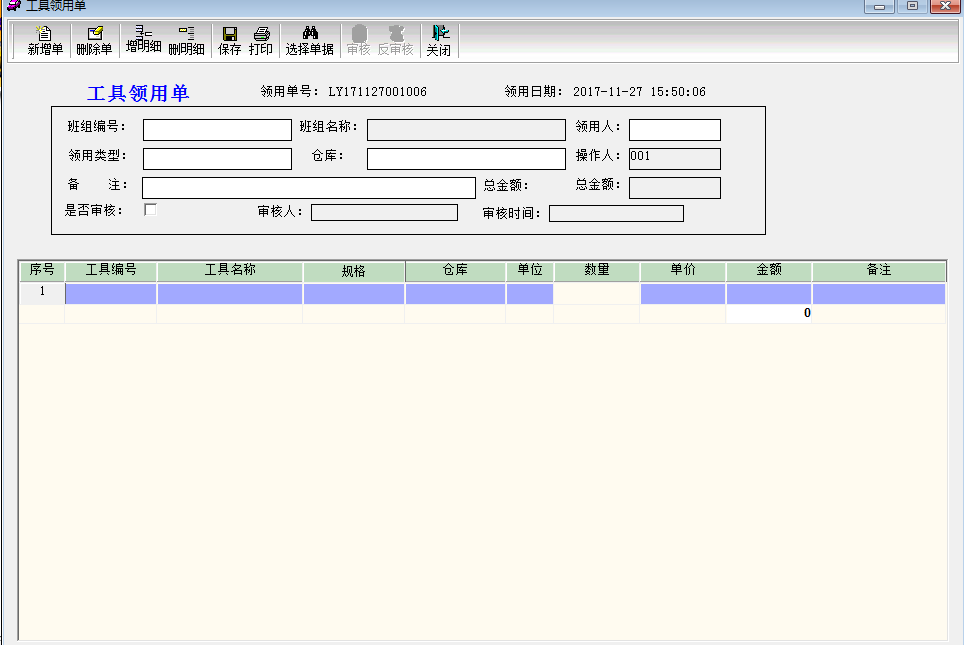Toggle the 是否审核 checkbox
The width and height of the screenshot is (964, 645).
point(150,210)
